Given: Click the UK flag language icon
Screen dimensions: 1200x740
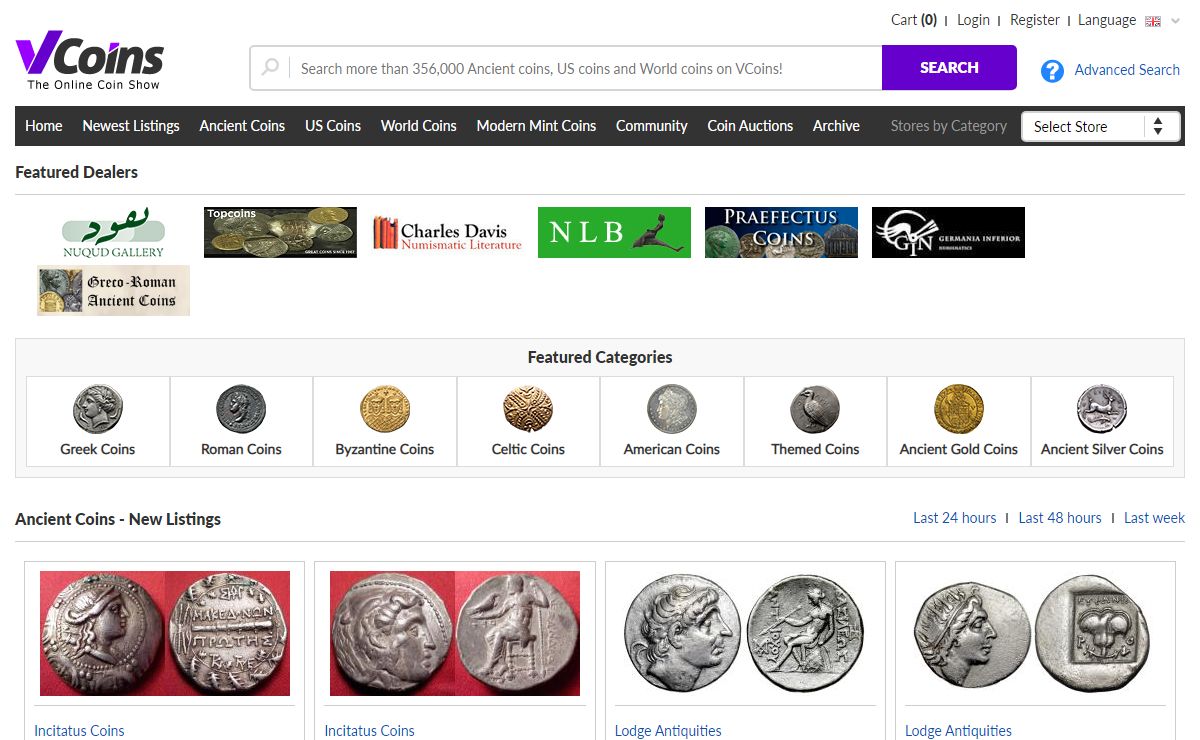Looking at the screenshot, I should 1153,21.
